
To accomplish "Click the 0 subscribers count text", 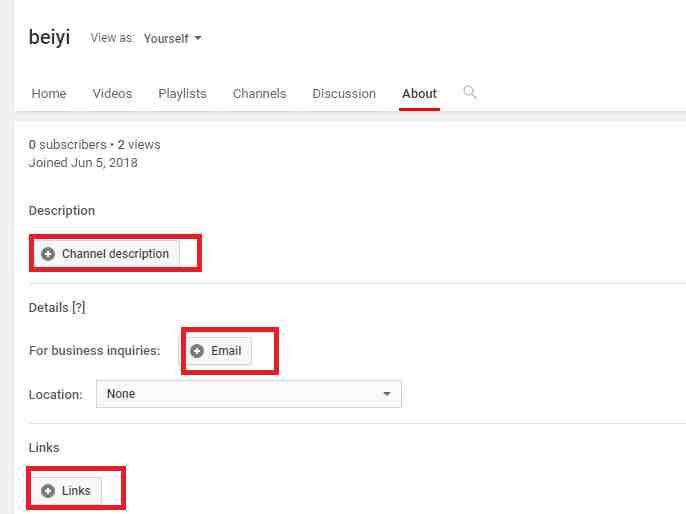I will 66,145.
